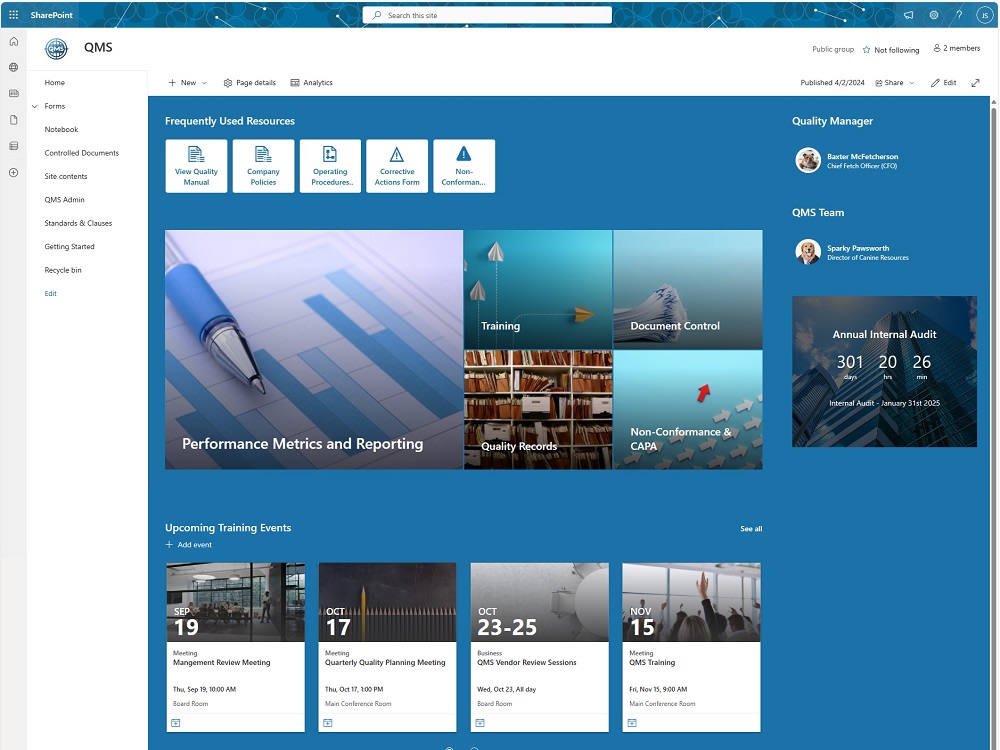Screen dimensions: 1000x750
Task: Open the Operating Procedures tile
Action: (330, 166)
